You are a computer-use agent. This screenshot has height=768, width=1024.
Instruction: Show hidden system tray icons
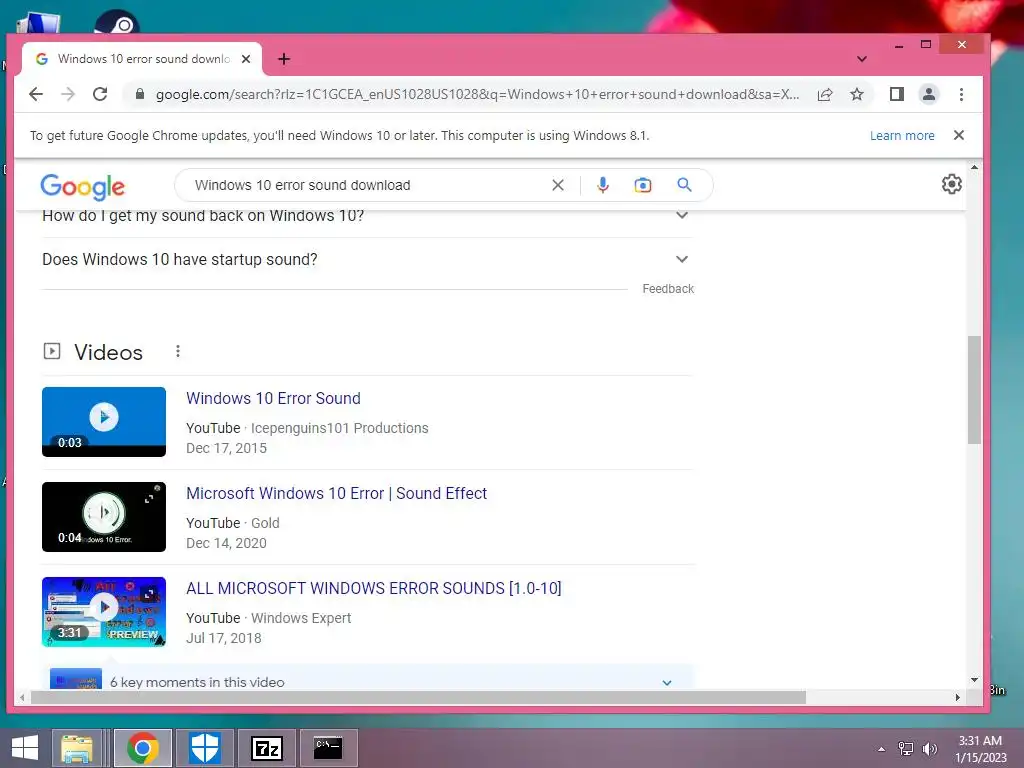tap(882, 749)
